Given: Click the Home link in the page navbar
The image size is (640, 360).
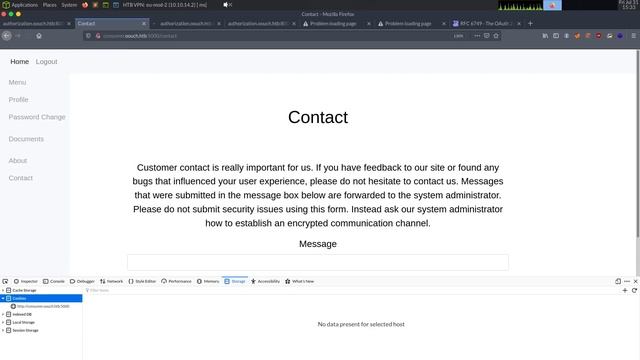Looking at the screenshot, I should coord(20,62).
